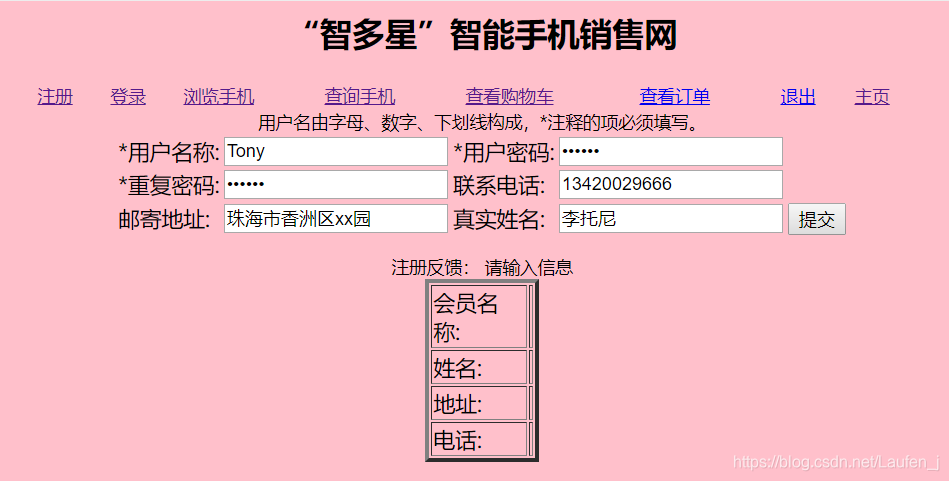
Task: Click the 提交 button
Action: 816,219
